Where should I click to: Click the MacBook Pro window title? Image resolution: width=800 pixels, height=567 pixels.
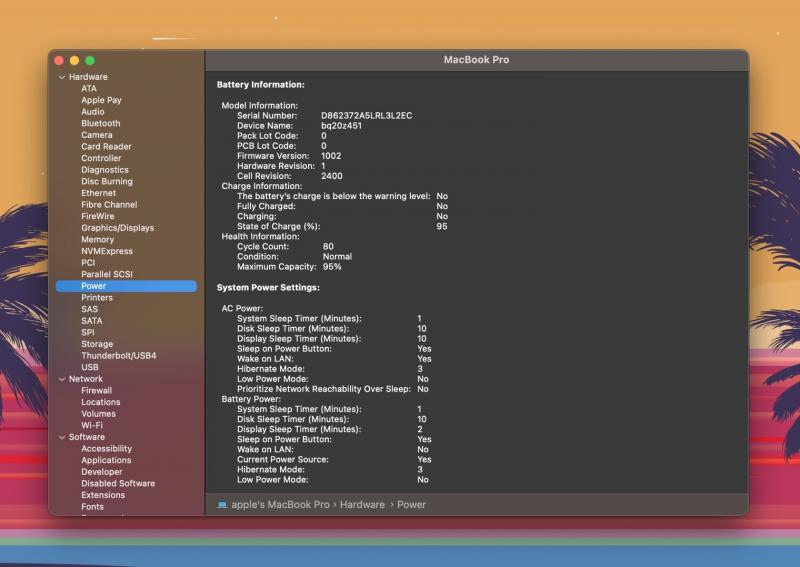(476, 60)
